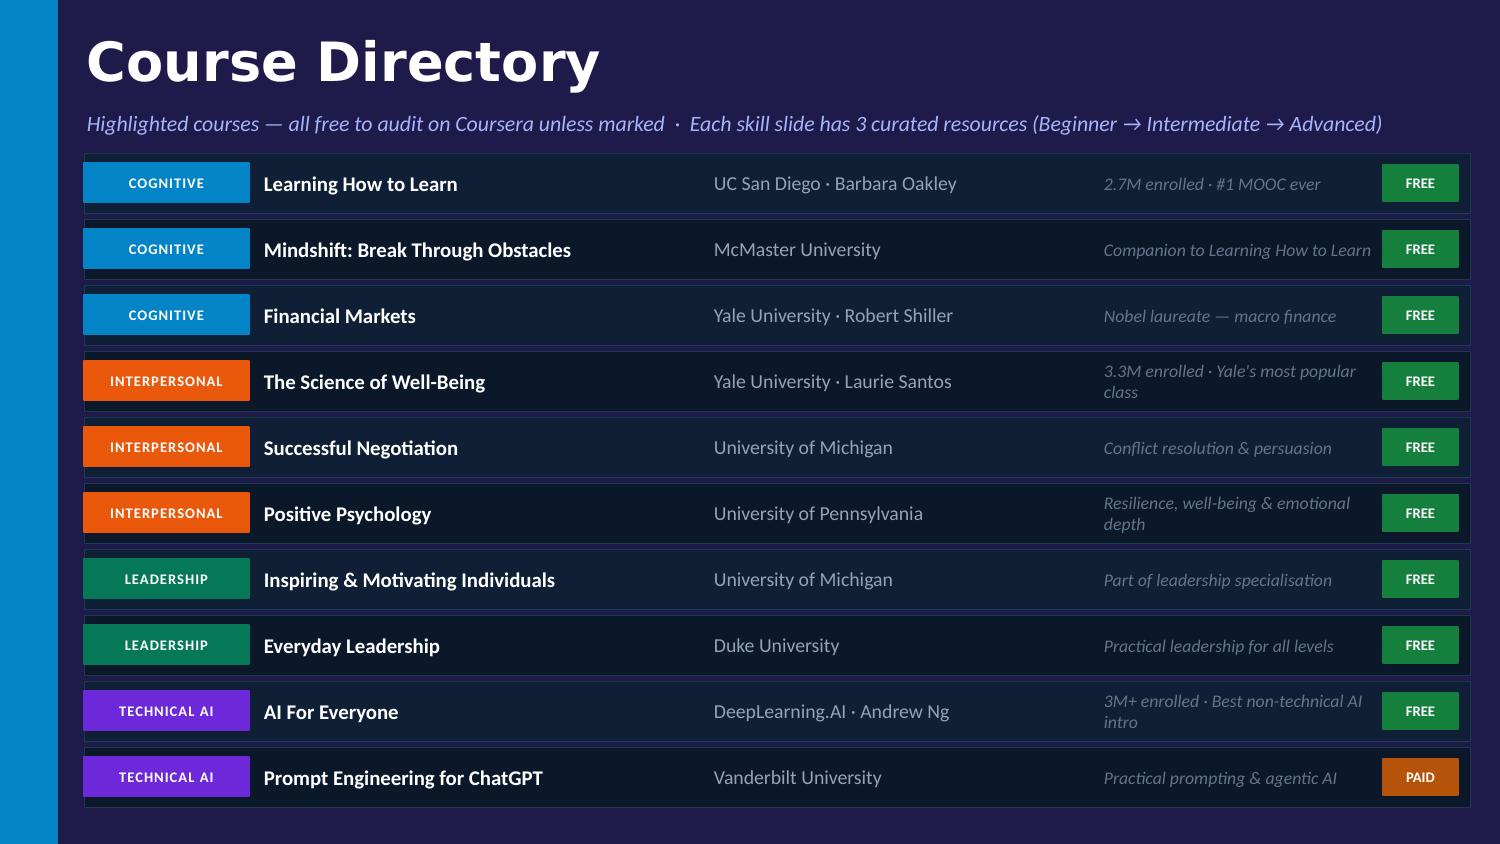
Task: Click the McMaster University provider text
Action: pos(797,250)
